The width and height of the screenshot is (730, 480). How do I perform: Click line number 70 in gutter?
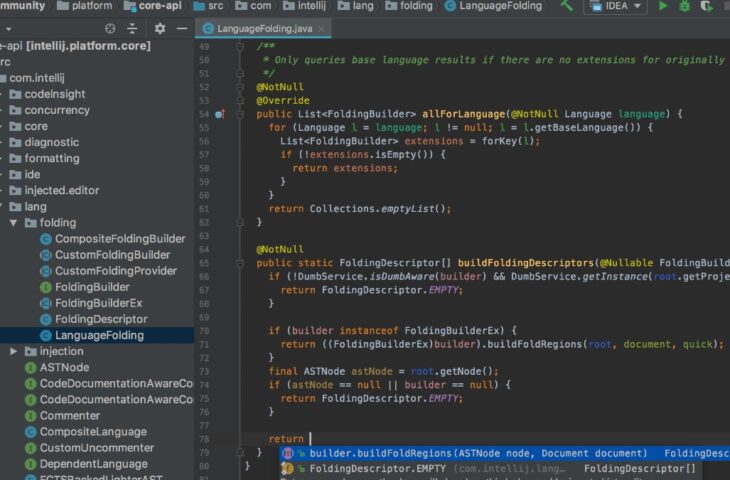[x=204, y=331]
